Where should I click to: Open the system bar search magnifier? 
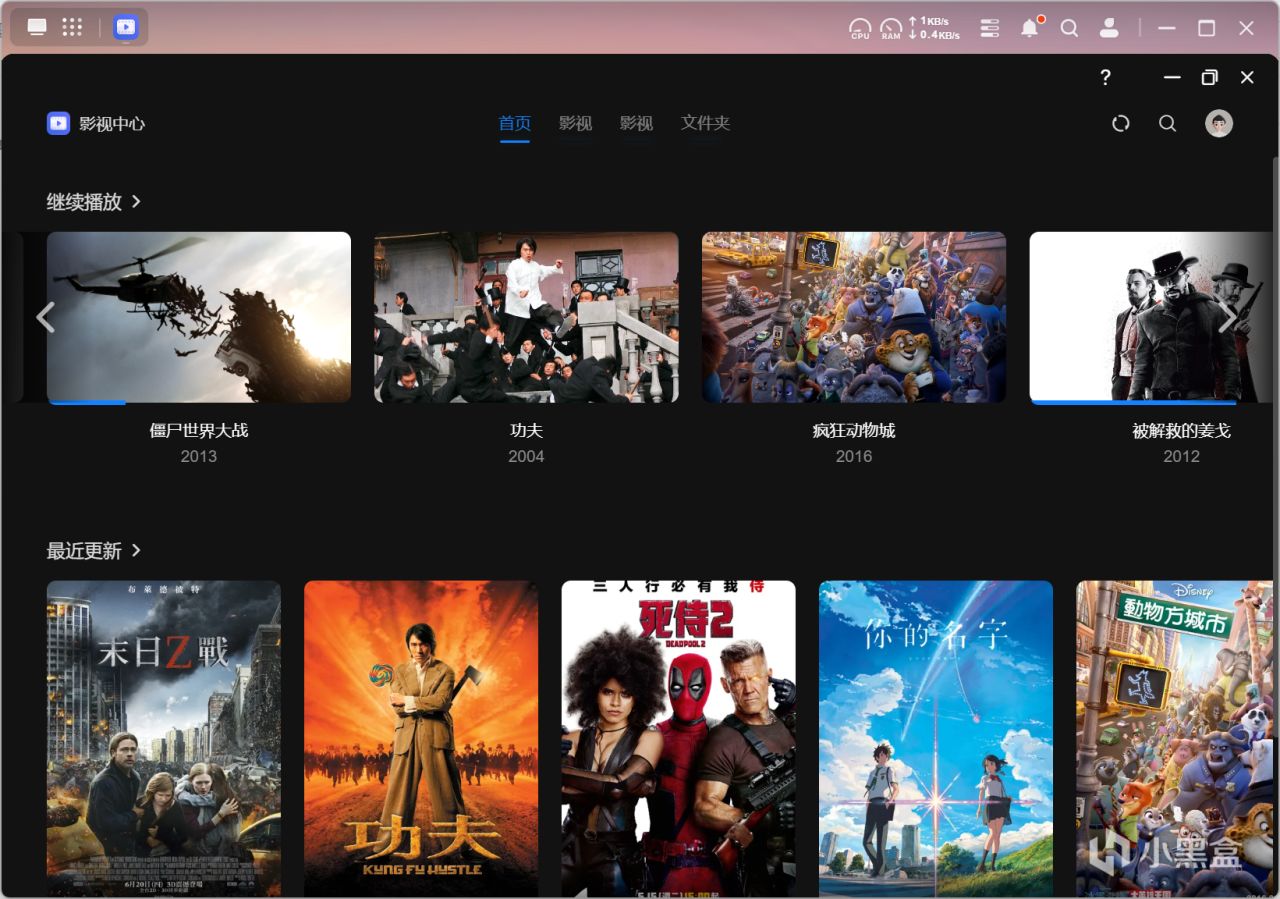coord(1069,28)
